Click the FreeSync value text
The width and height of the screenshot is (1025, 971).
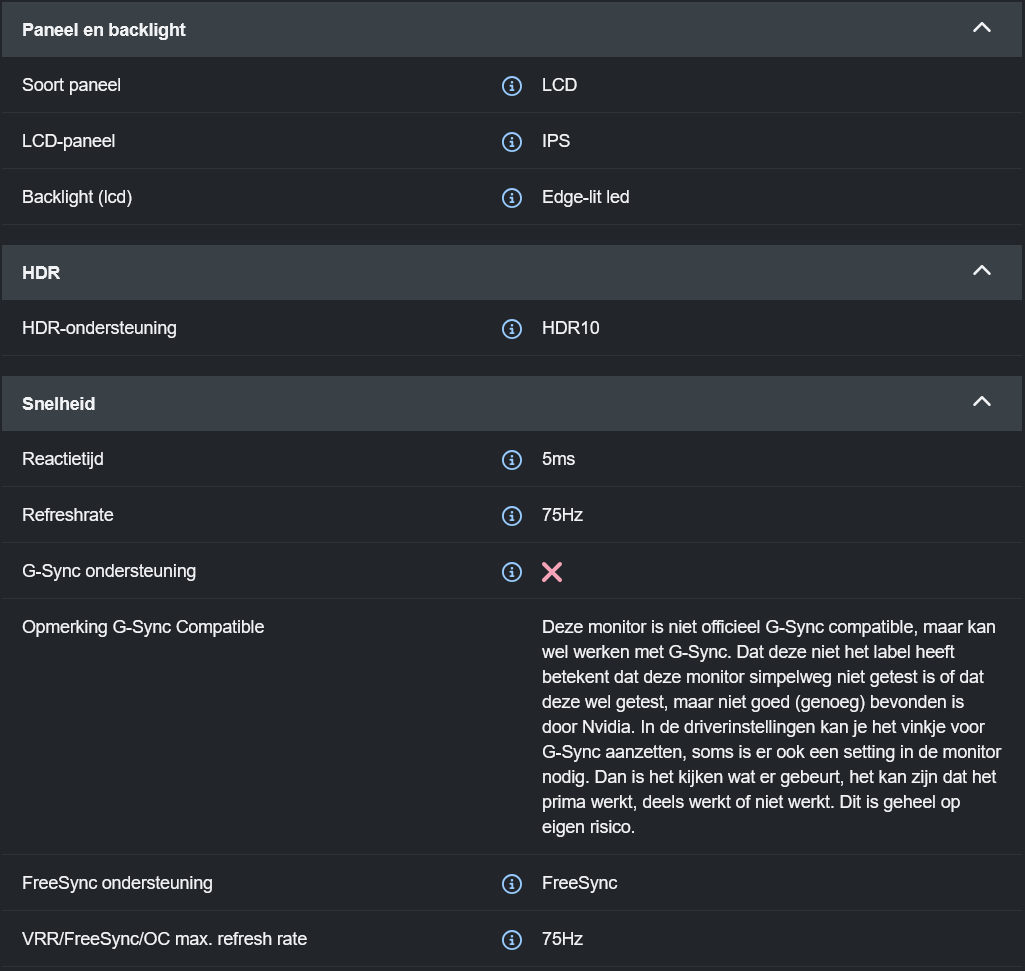point(579,883)
